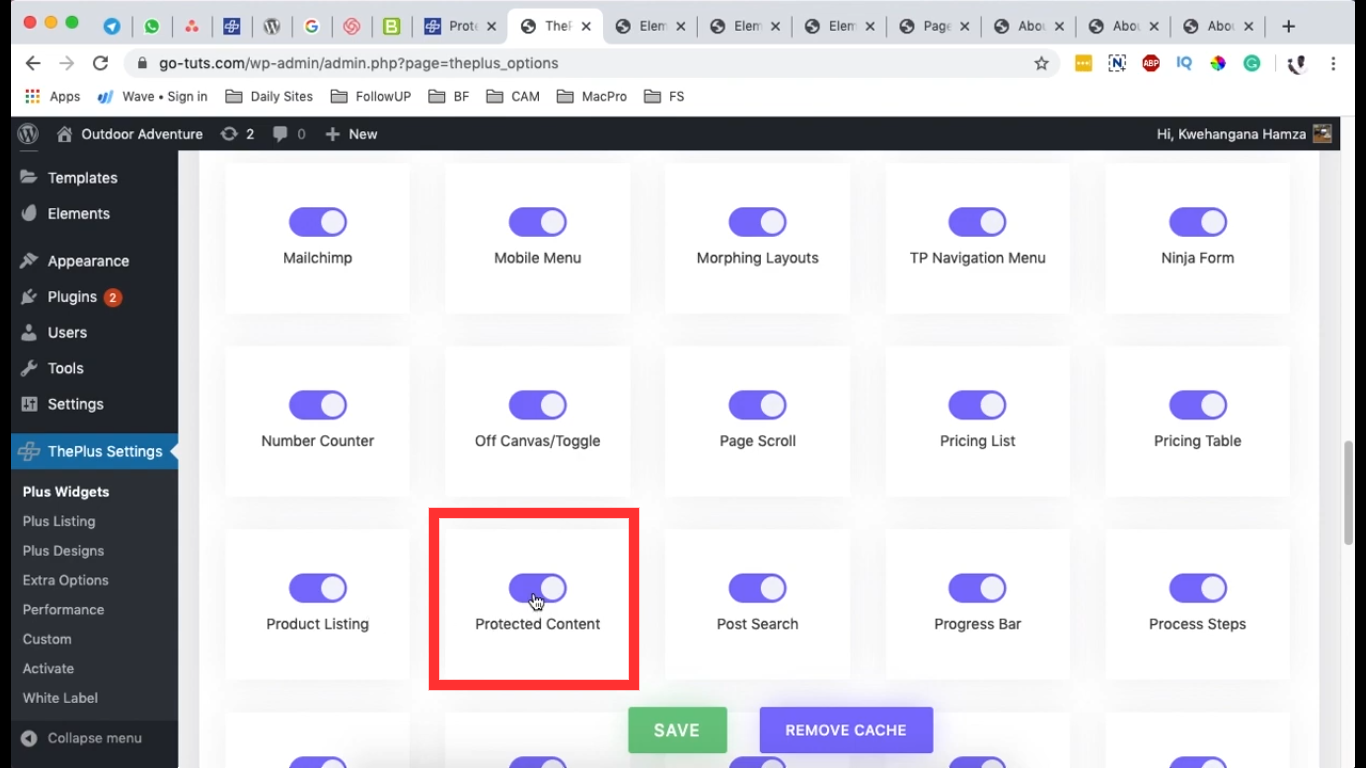Click the WordPress logo in admin bar
The image size is (1366, 768).
coord(28,134)
